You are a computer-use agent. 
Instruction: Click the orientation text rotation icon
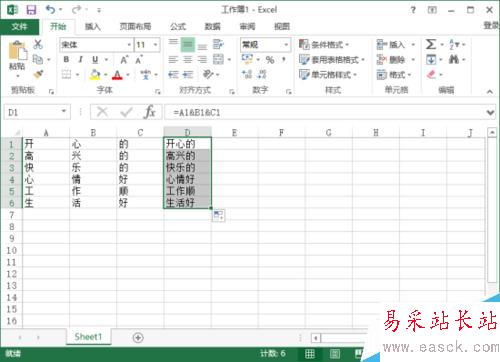click(208, 74)
